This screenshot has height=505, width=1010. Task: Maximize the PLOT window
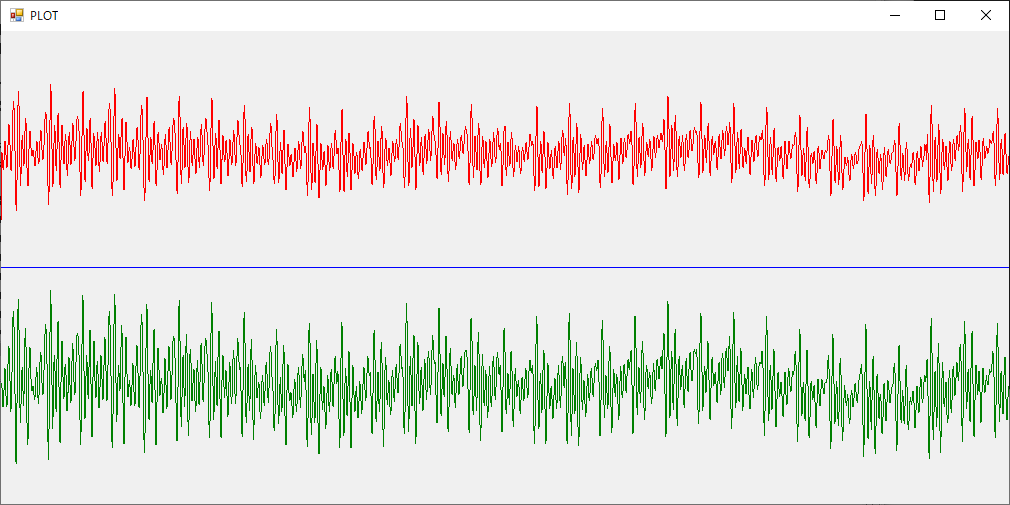pos(940,15)
